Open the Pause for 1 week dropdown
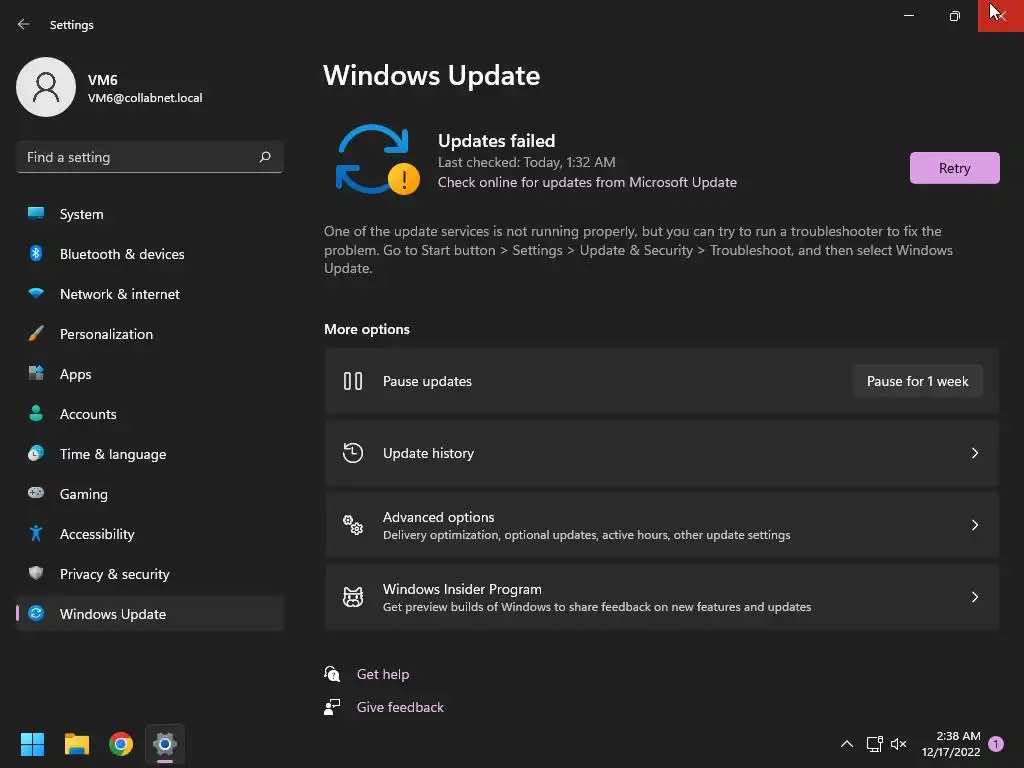Image resolution: width=1024 pixels, height=768 pixels. (917, 381)
